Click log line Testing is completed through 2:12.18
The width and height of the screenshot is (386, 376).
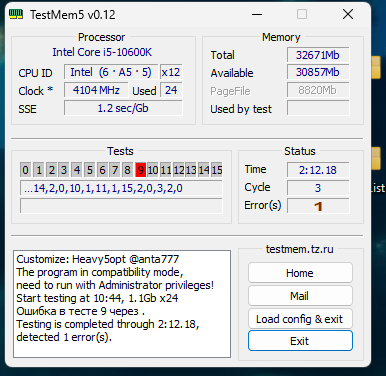108,324
